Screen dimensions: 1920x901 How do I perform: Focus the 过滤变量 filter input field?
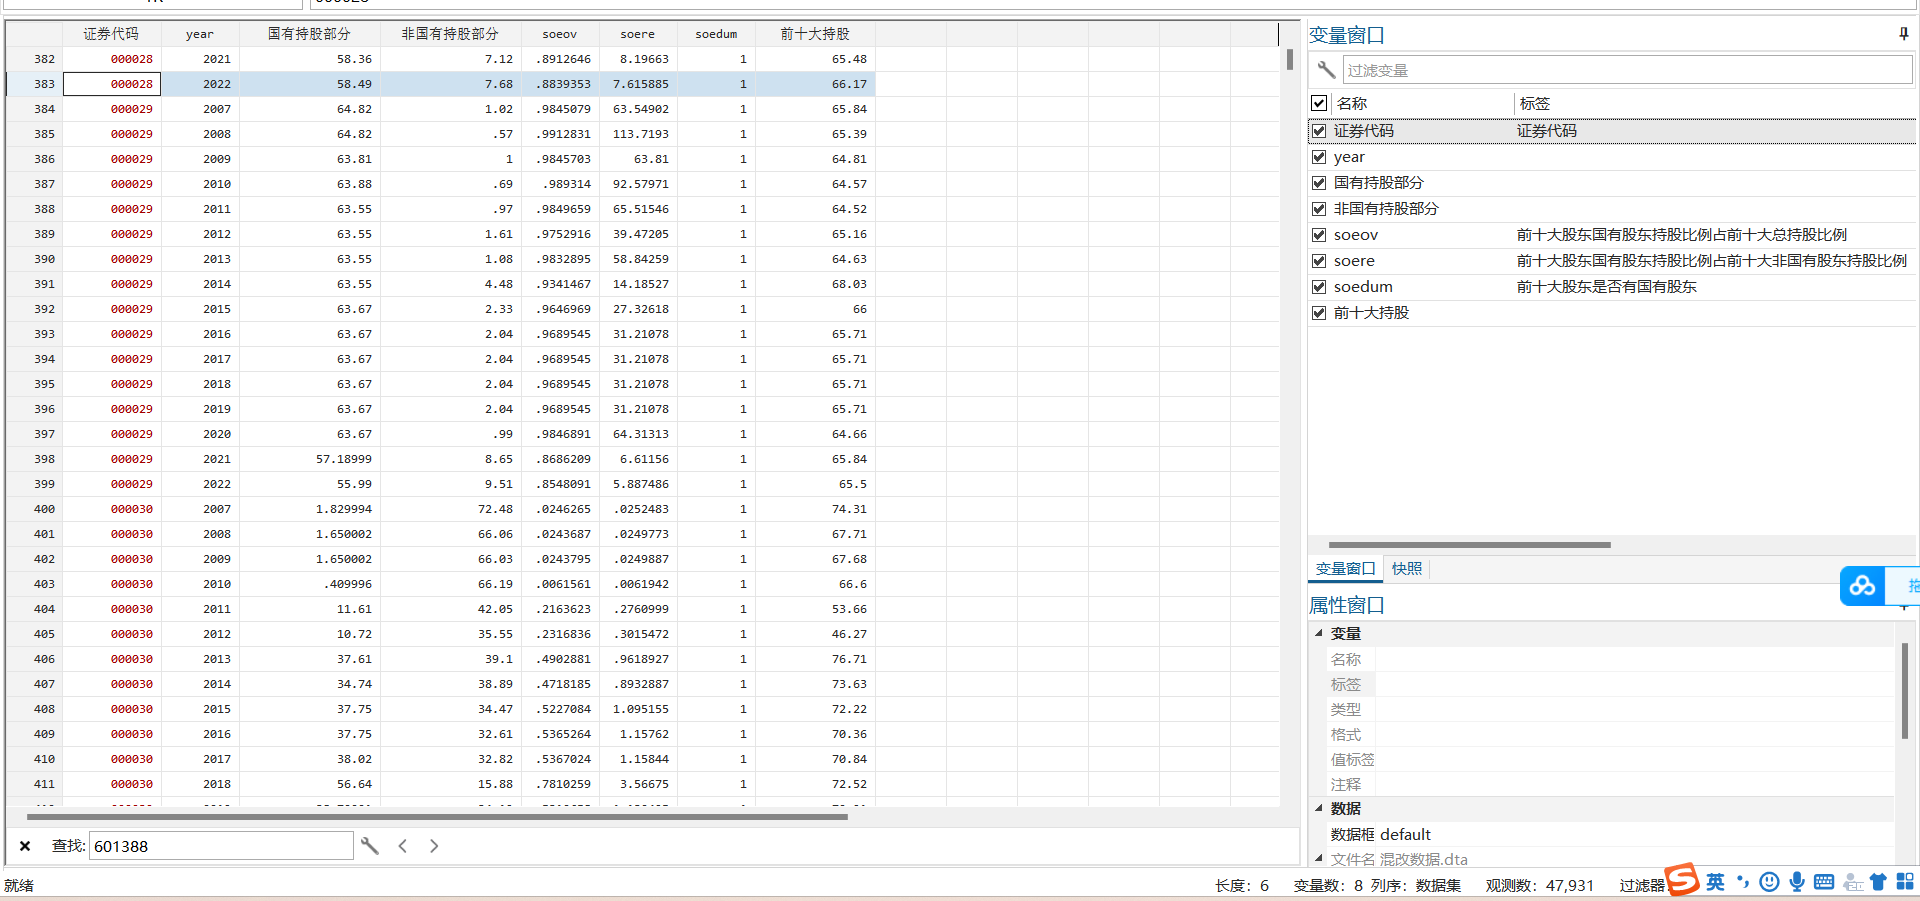(x=1627, y=70)
